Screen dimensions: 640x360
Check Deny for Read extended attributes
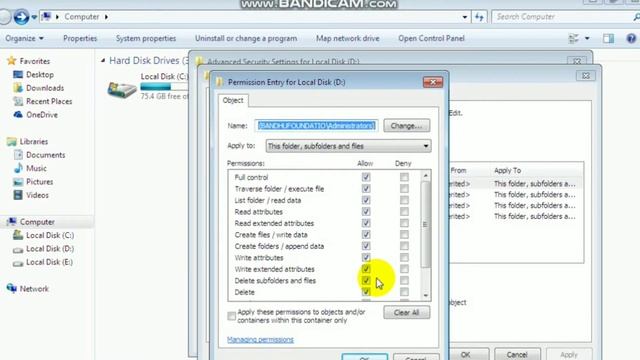(404, 223)
